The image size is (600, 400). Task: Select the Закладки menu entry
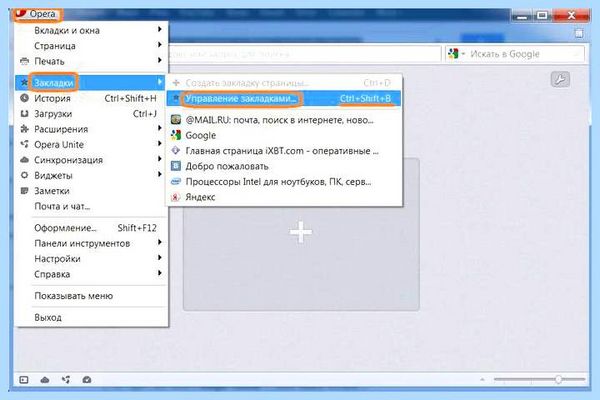[x=91, y=82]
